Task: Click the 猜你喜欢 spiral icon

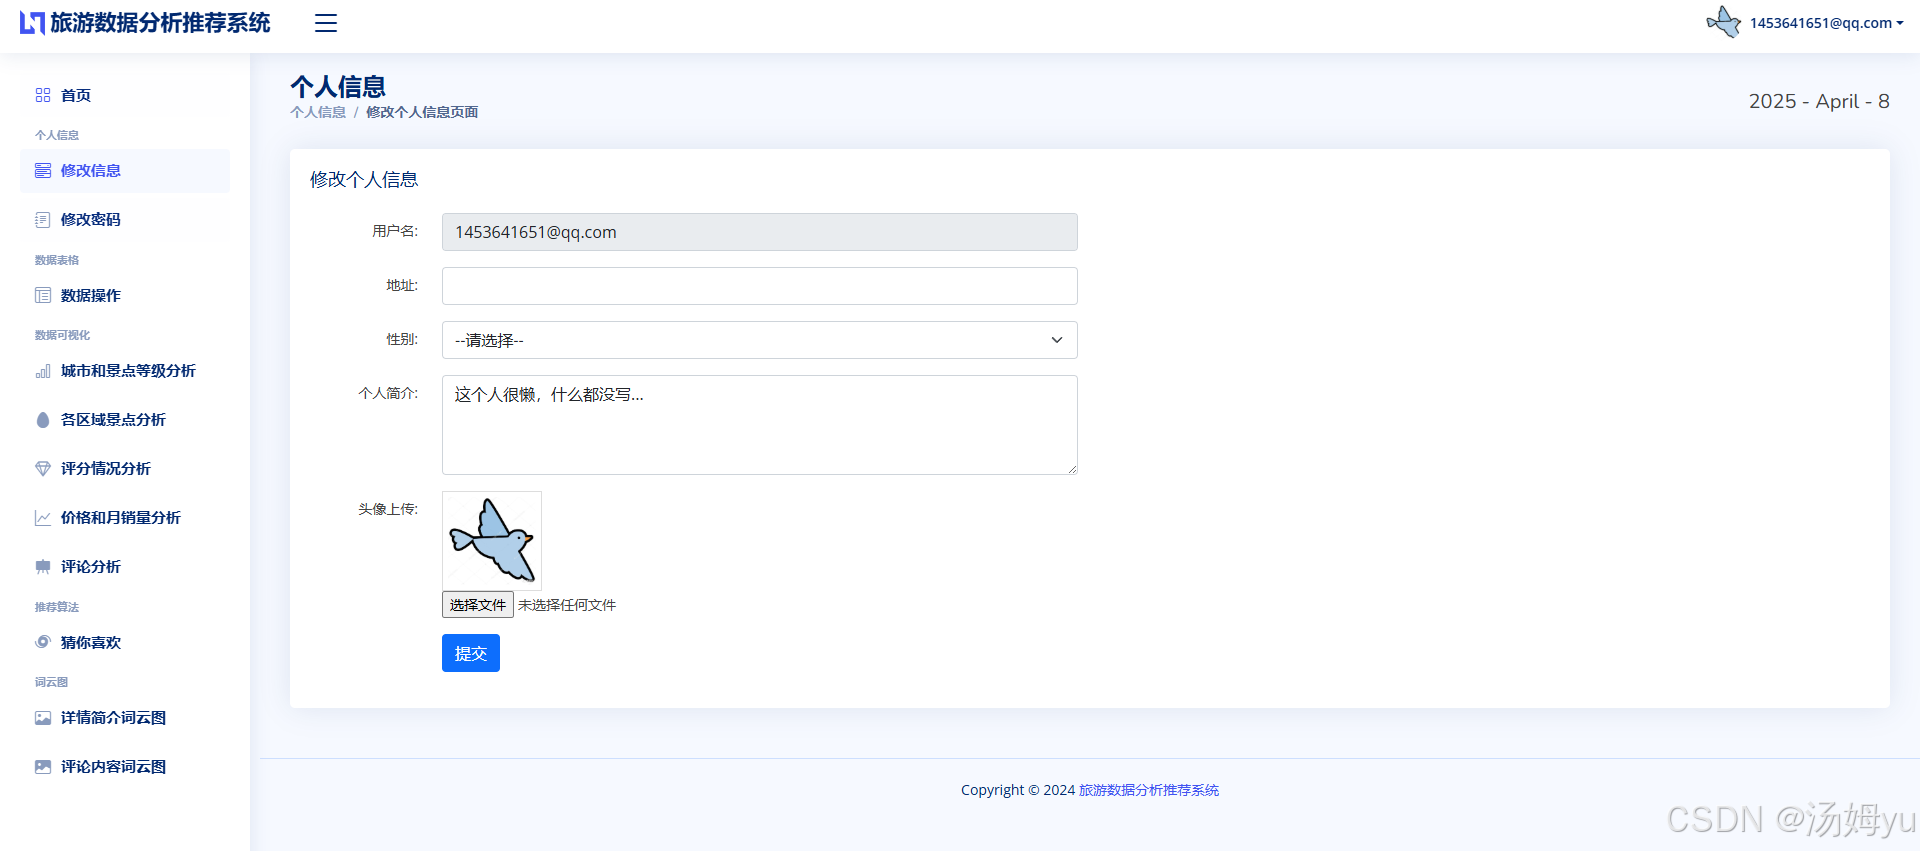Action: tap(43, 643)
